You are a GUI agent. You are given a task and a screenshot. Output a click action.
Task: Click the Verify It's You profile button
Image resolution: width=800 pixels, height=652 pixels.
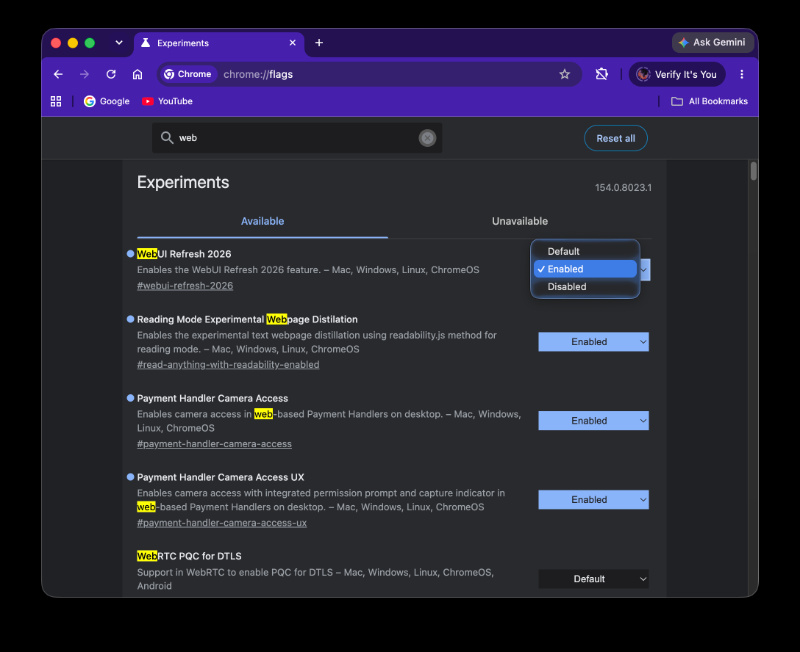[x=677, y=74]
